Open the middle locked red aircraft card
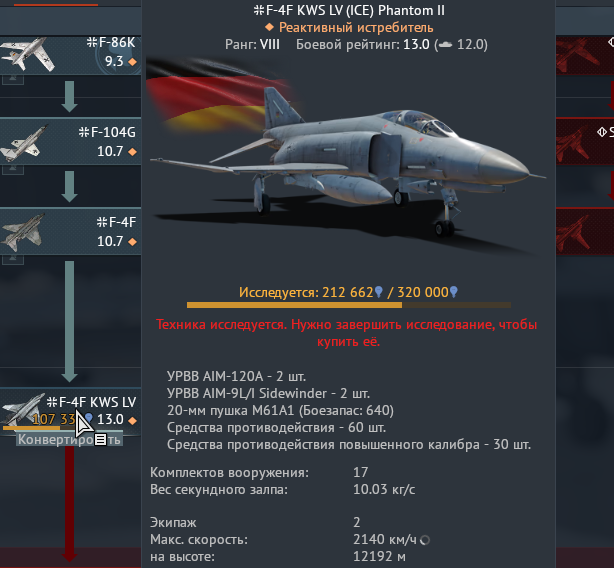The height and width of the screenshot is (568, 614). (x=585, y=141)
